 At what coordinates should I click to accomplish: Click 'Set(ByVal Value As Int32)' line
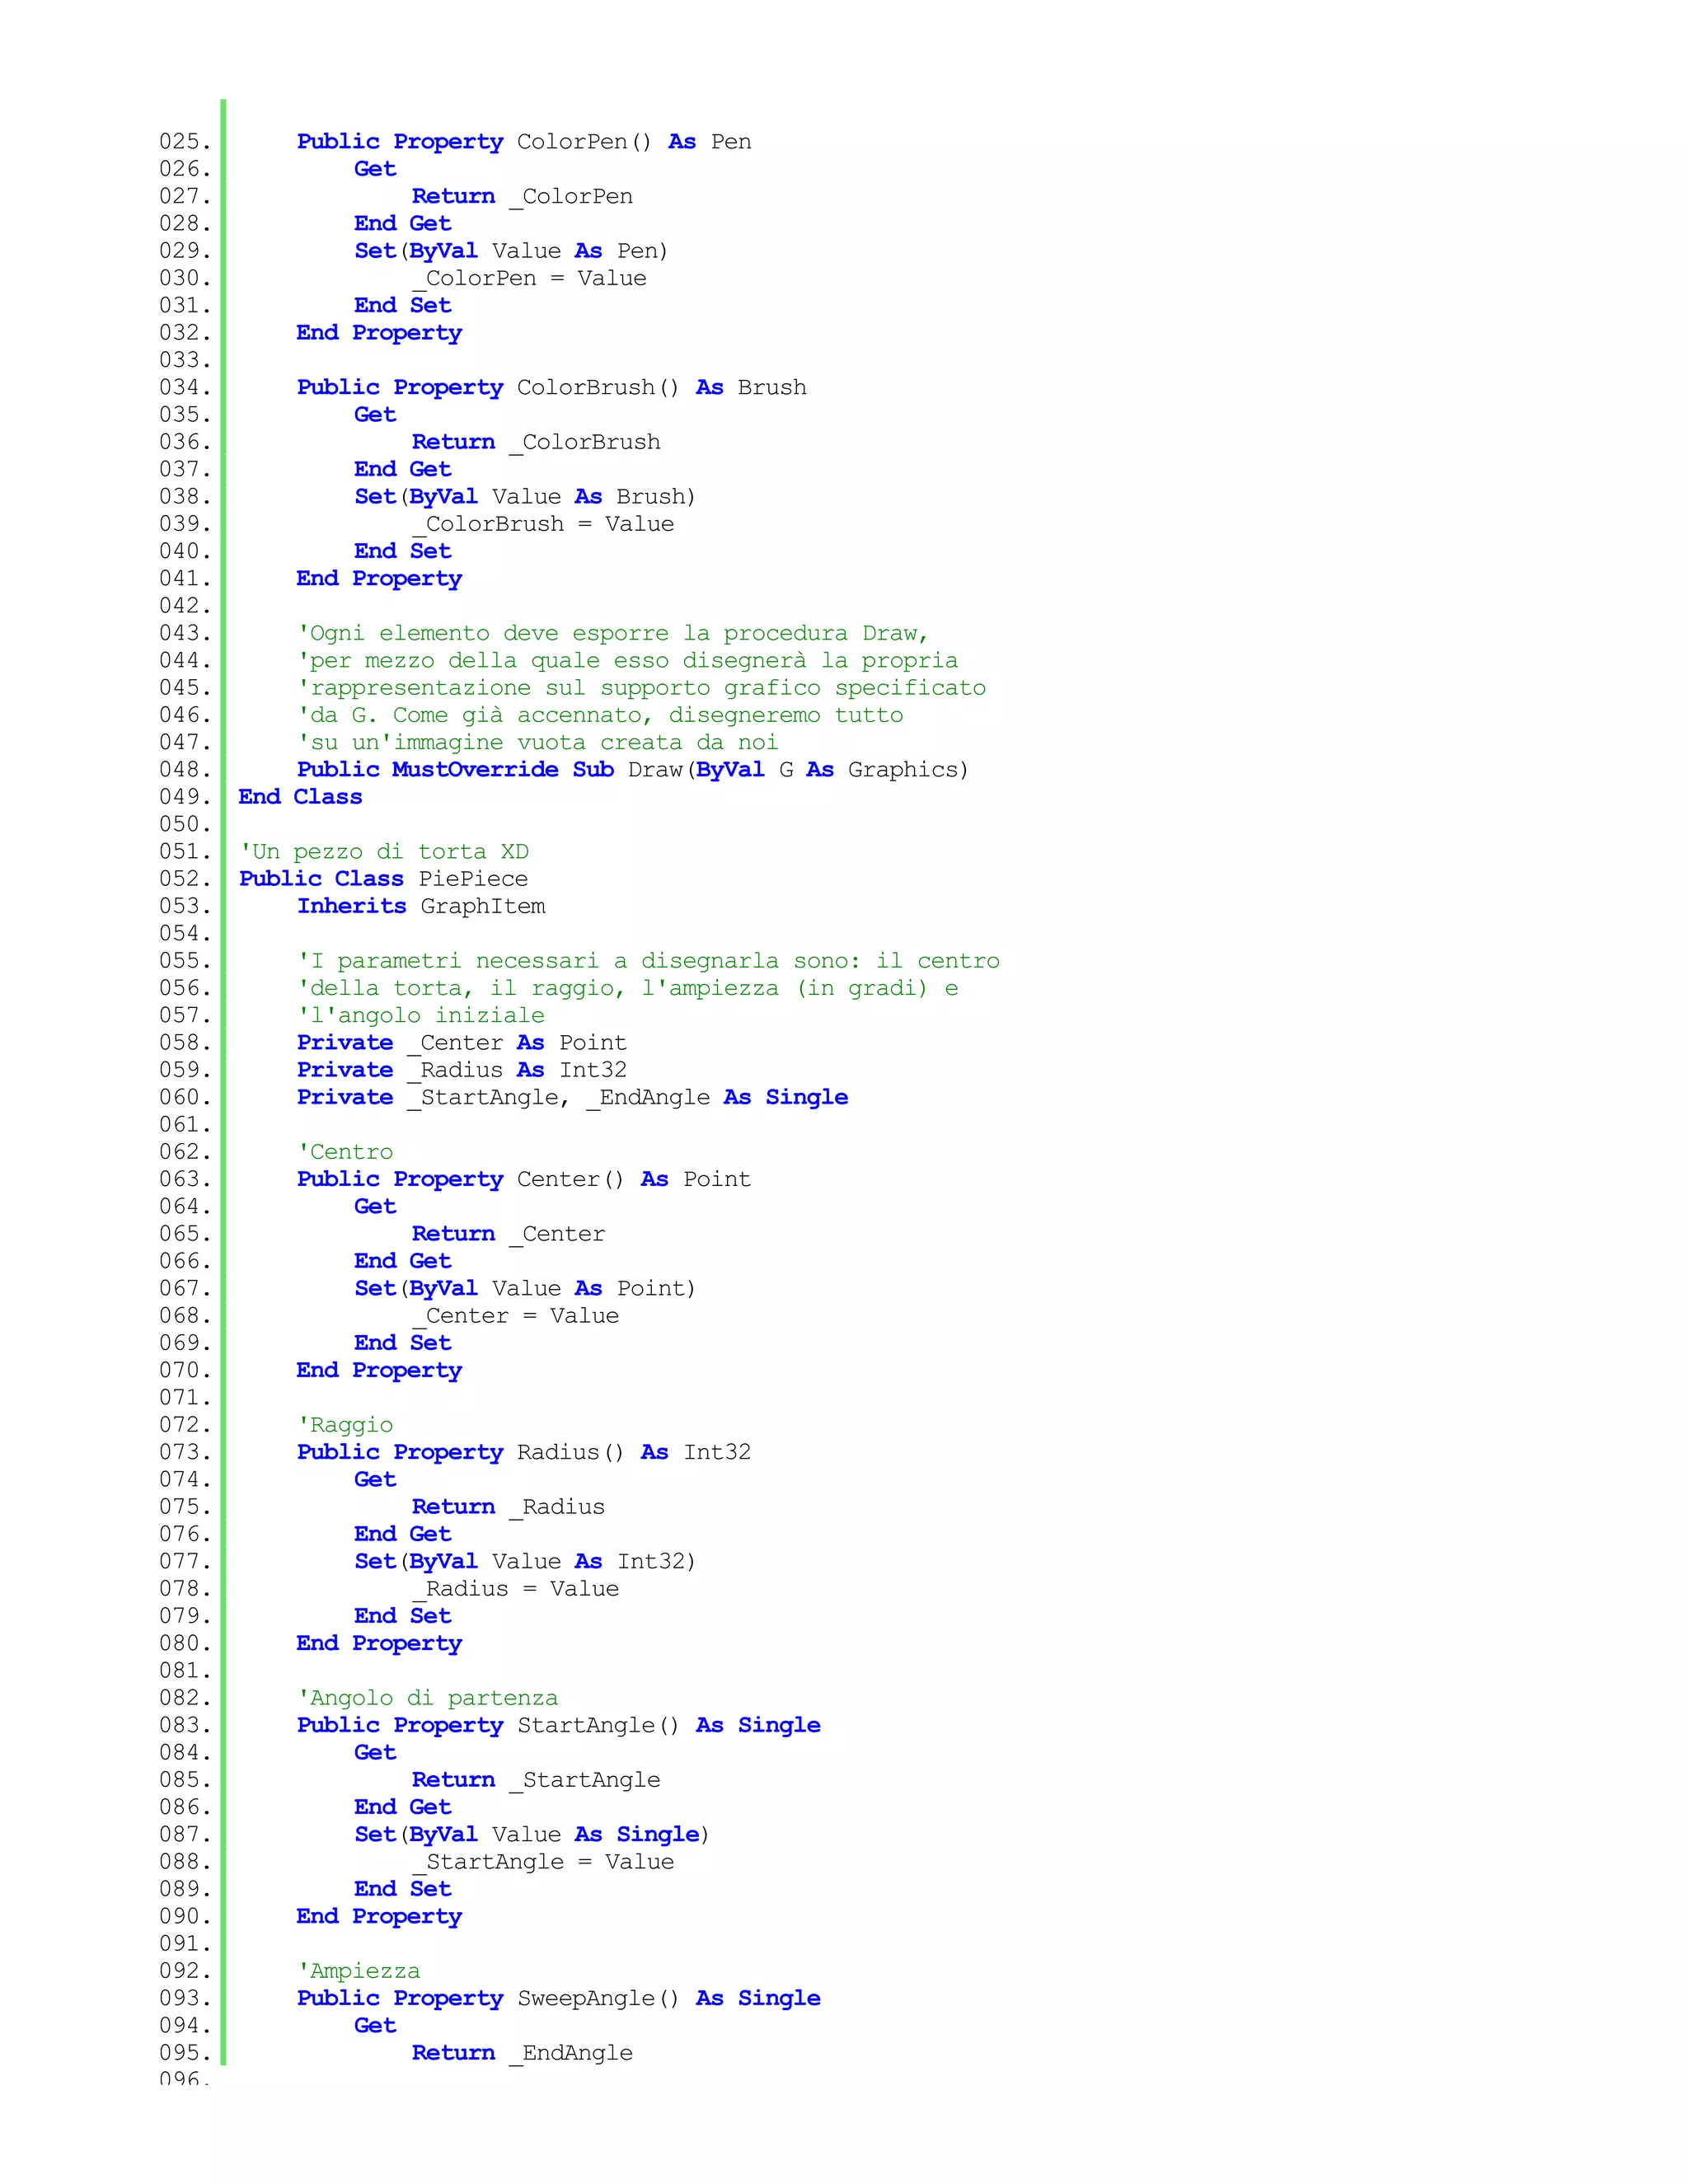pyautogui.click(x=525, y=1561)
